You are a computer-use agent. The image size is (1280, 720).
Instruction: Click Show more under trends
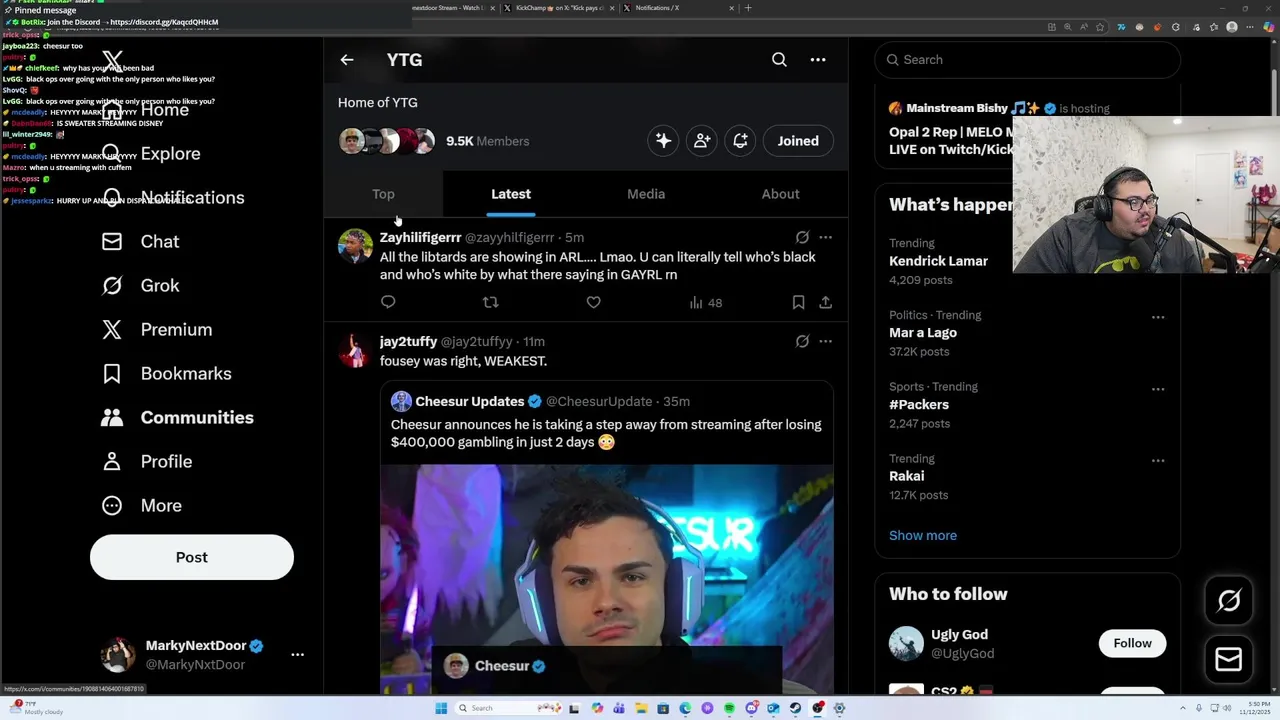(923, 535)
